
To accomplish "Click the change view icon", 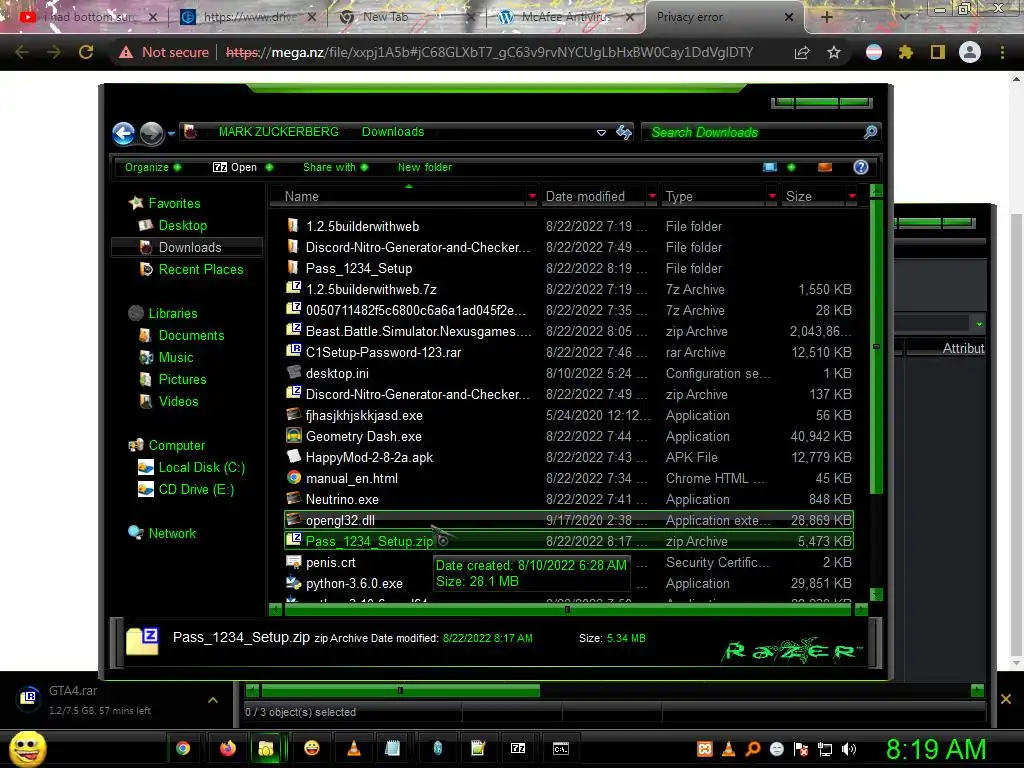I will pos(770,167).
